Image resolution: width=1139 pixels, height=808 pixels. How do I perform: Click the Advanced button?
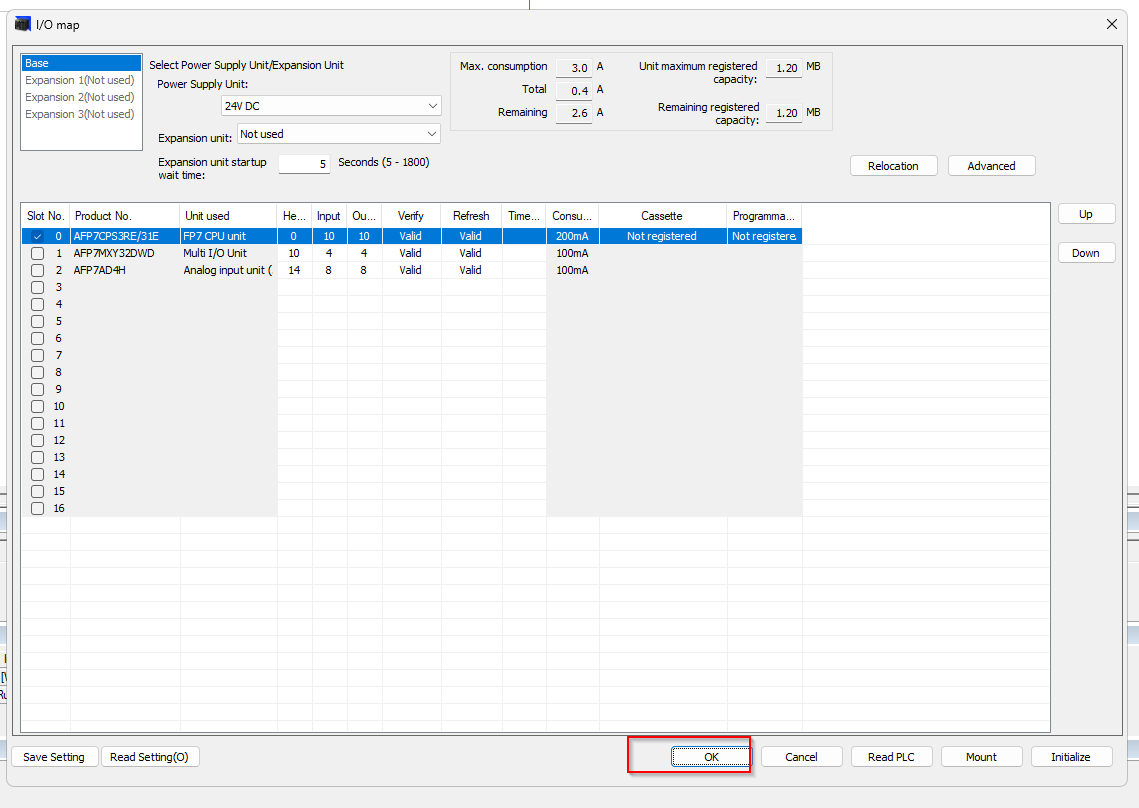[x=991, y=166]
